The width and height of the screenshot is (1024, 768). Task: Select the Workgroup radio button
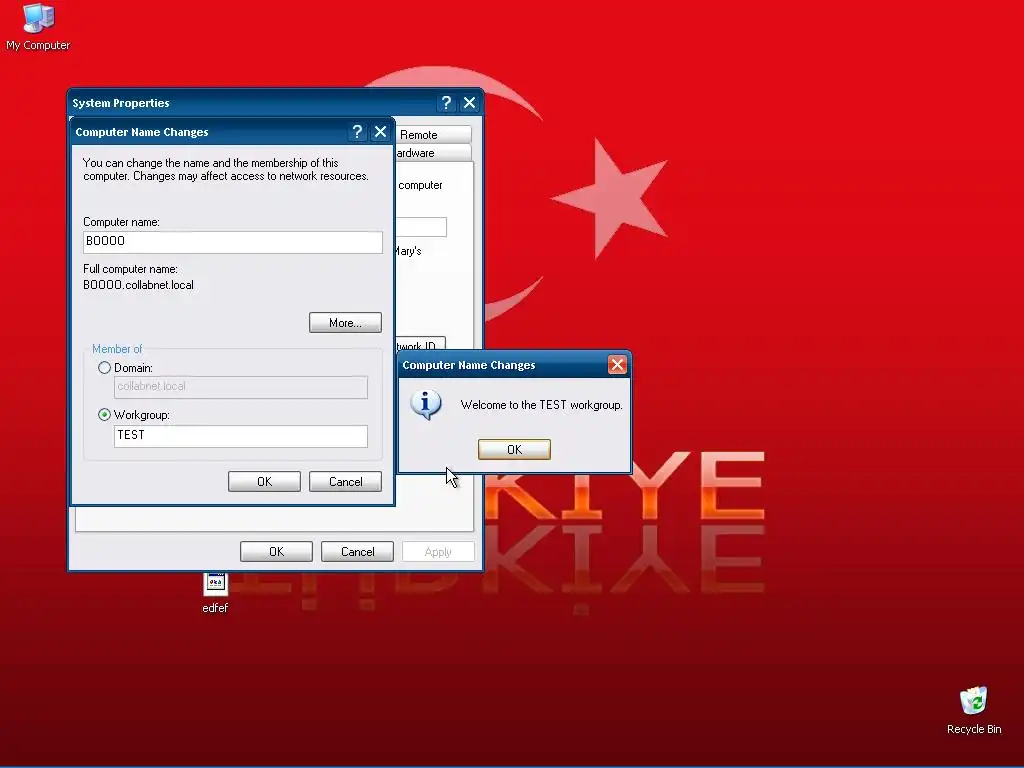click(104, 415)
